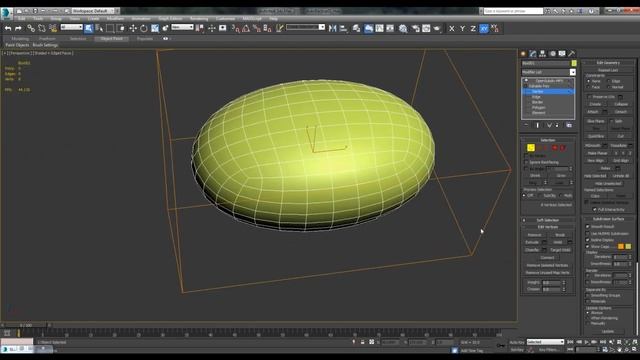
Task: Open the Material Editor
Action: 403,28
